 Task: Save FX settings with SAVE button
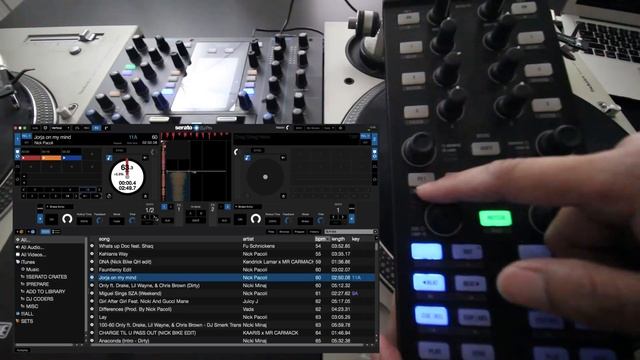(x=196, y=220)
